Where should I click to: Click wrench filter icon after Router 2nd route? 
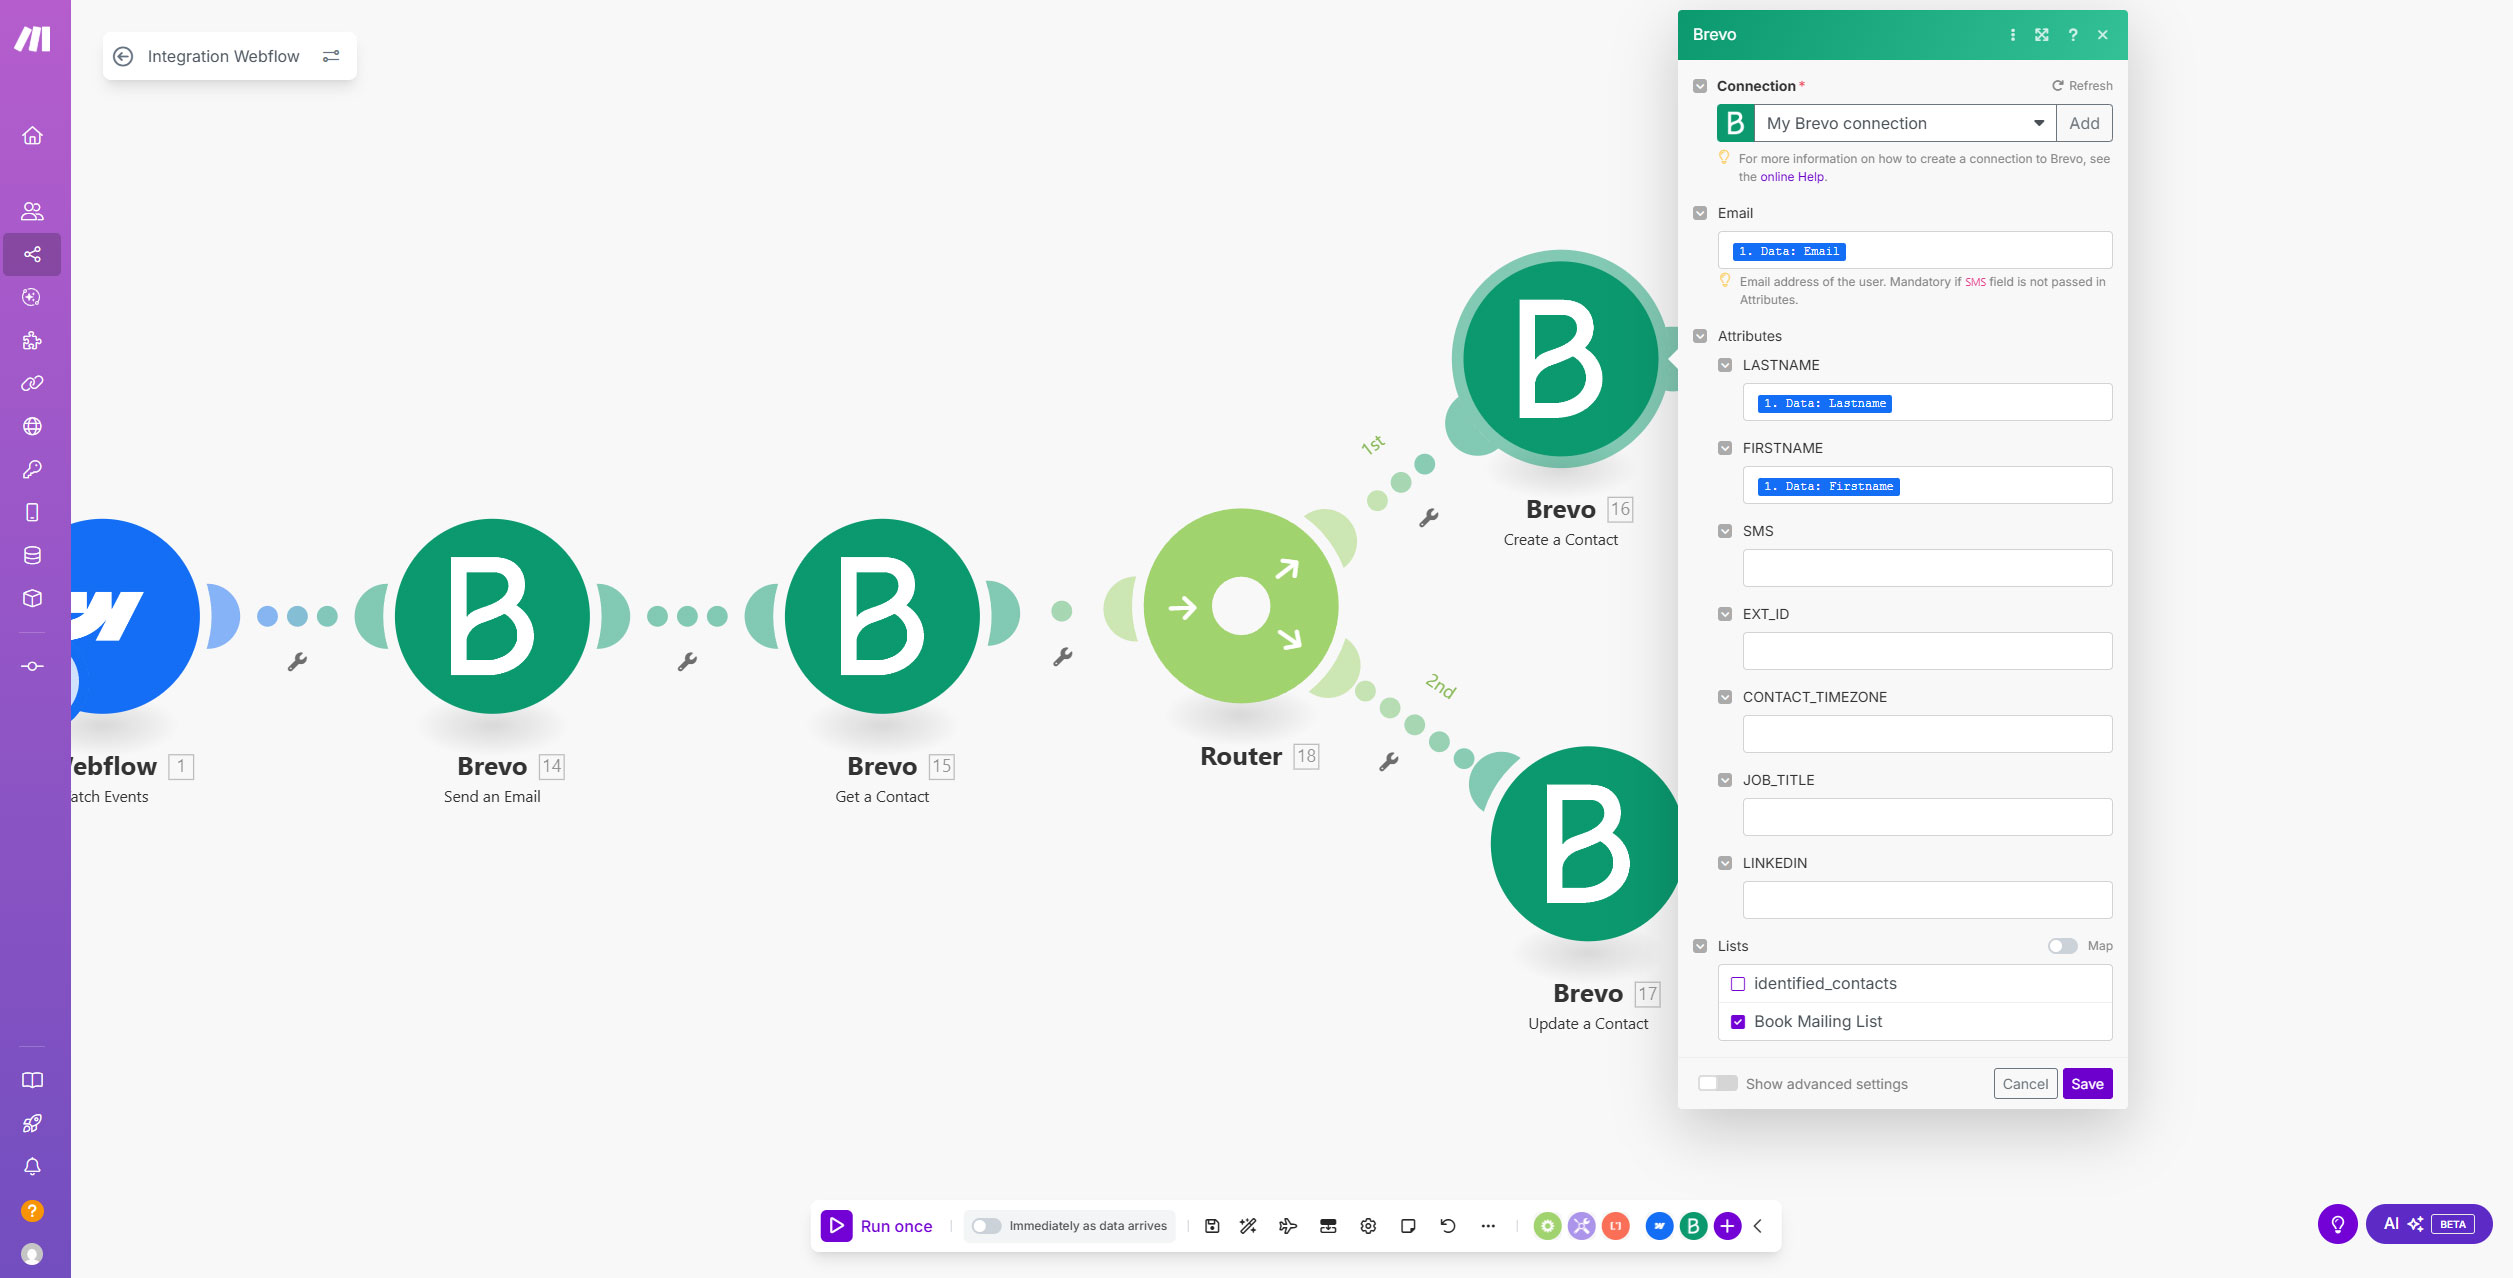[1389, 762]
